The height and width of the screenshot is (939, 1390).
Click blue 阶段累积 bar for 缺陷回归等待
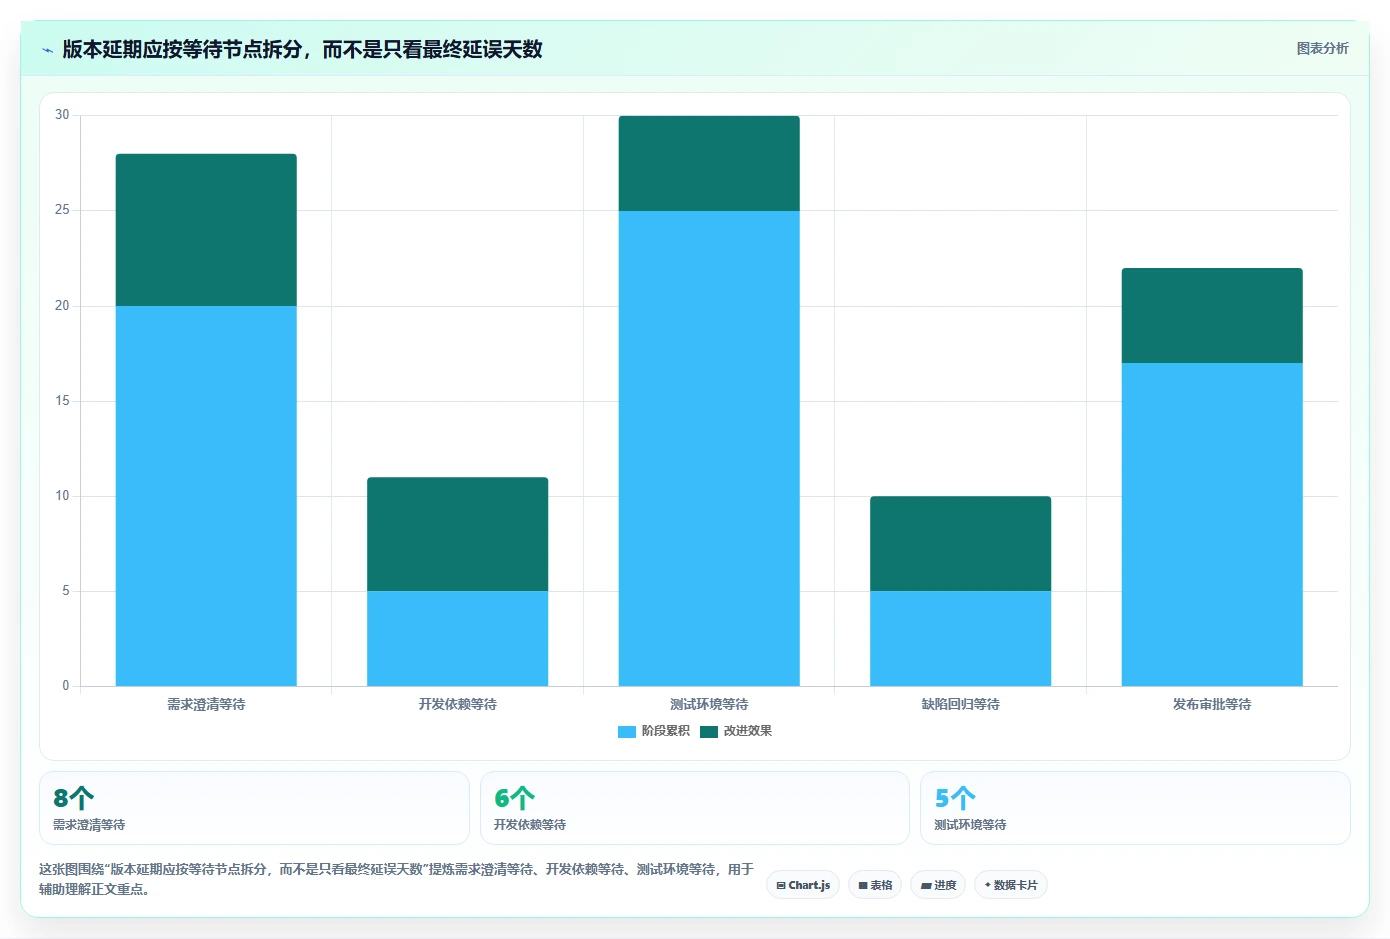tap(961, 638)
